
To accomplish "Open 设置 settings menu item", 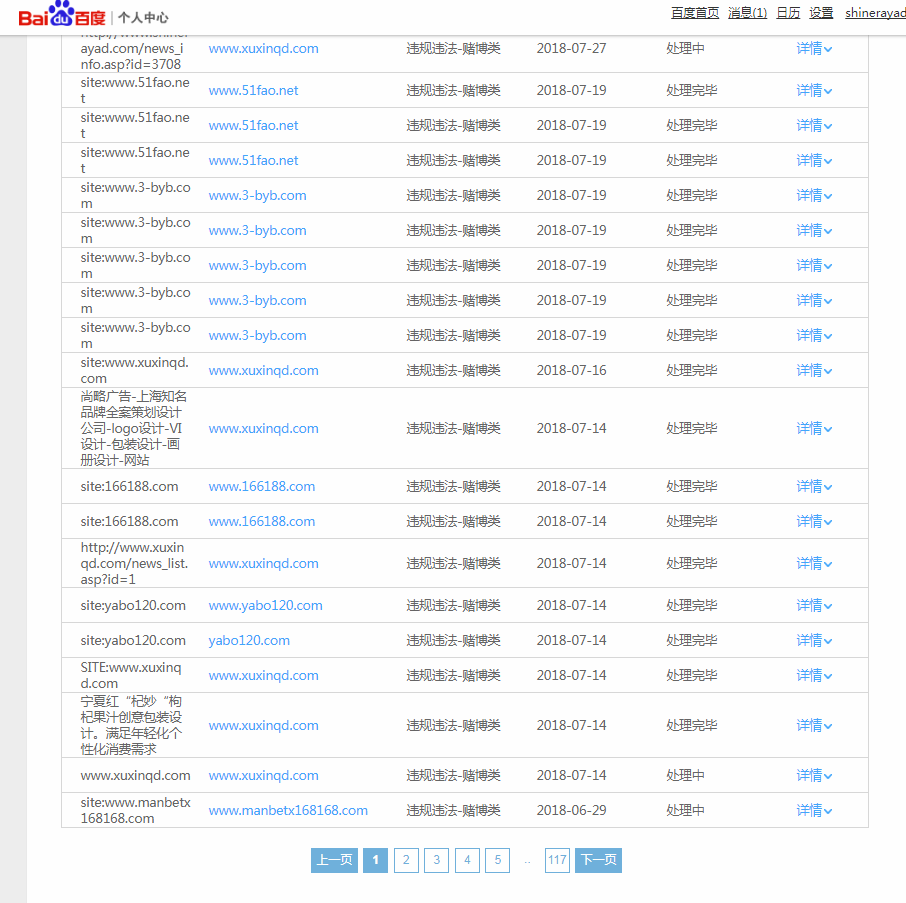I will 821,13.
